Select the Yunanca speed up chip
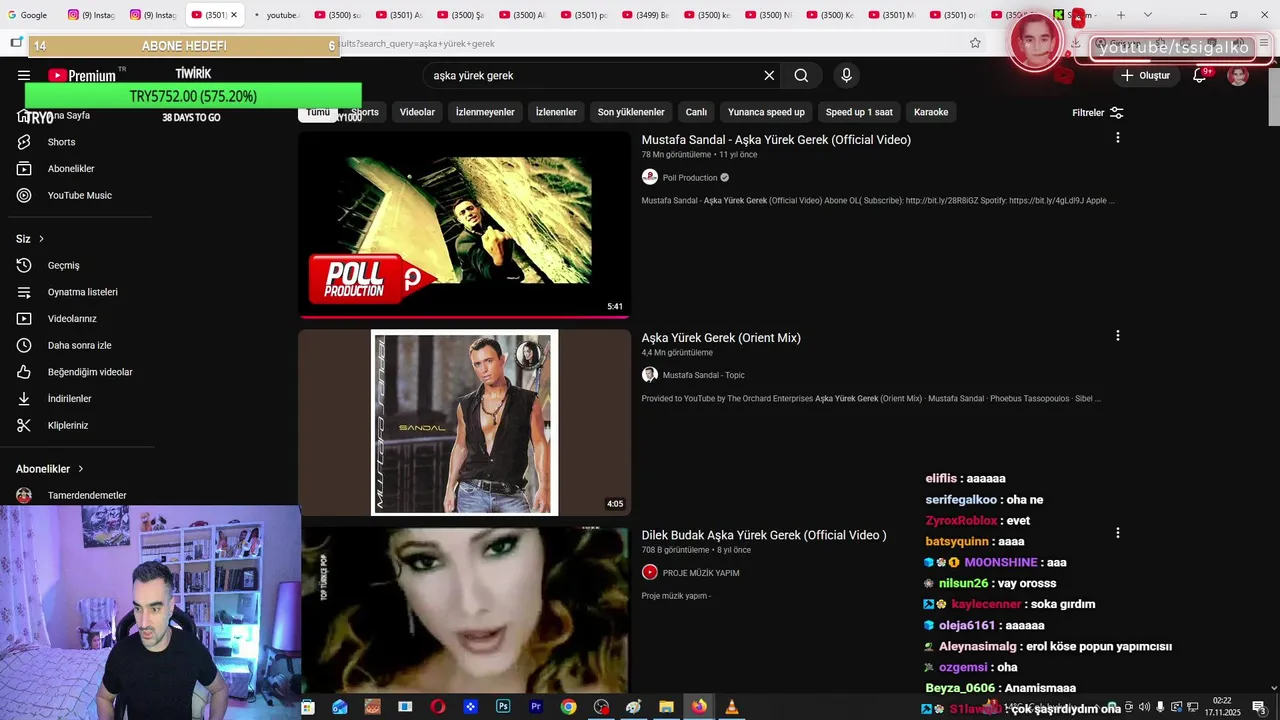 tap(766, 112)
